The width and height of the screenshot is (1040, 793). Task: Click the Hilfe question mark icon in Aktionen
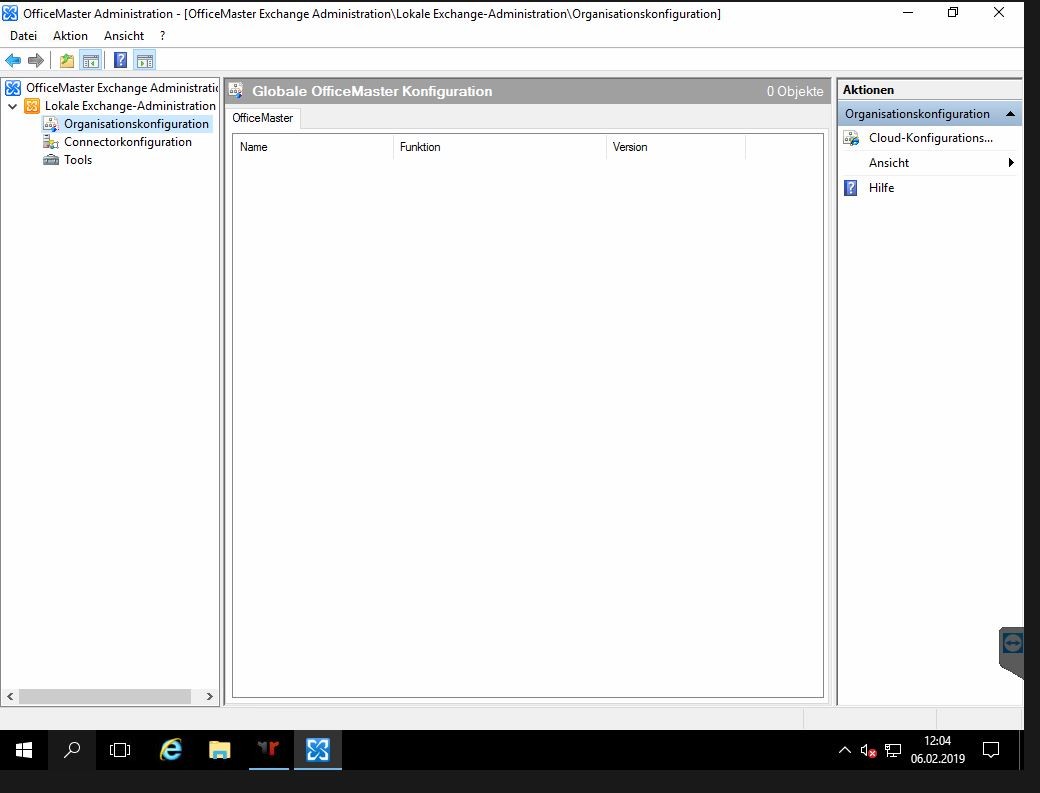851,188
